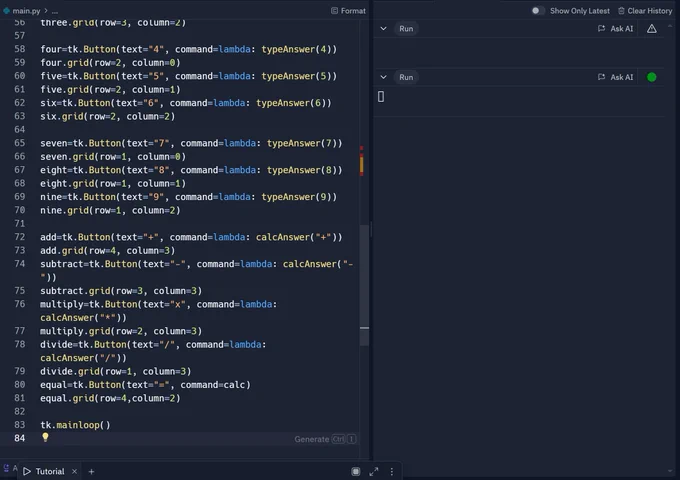This screenshot has width=680, height=480.
Task: Ask AI about the second run
Action: pos(615,77)
